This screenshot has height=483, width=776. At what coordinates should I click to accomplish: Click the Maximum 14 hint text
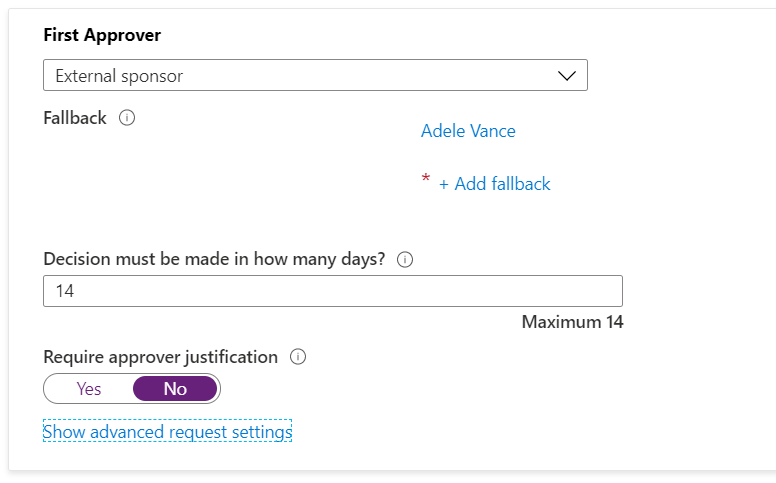point(572,322)
